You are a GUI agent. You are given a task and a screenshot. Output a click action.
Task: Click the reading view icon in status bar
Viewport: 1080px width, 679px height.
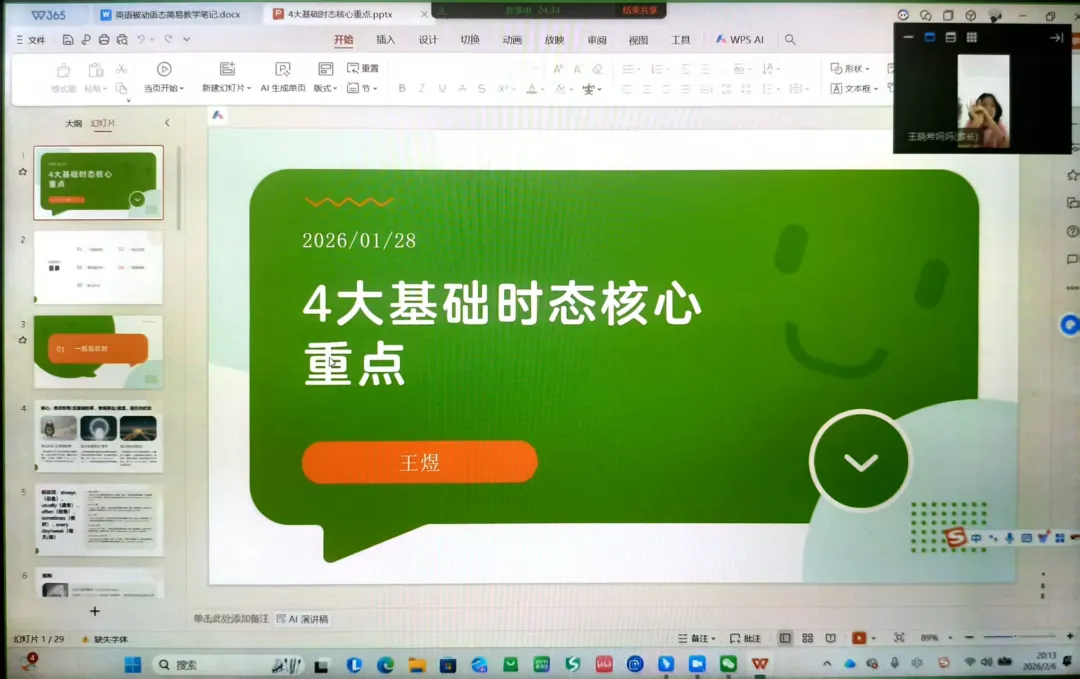click(831, 638)
